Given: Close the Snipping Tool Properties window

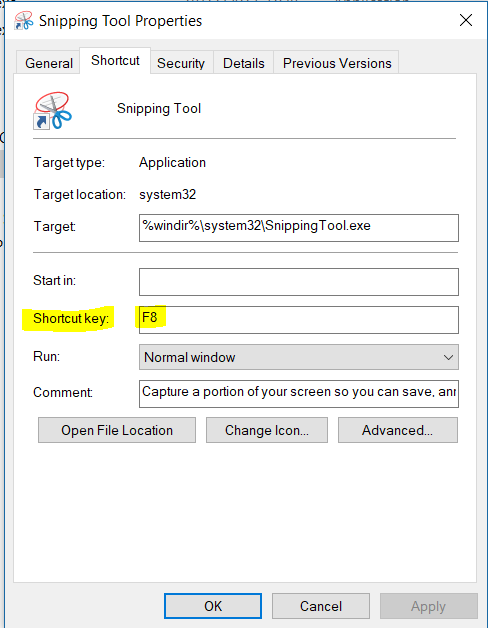Looking at the screenshot, I should pyautogui.click(x=466, y=20).
